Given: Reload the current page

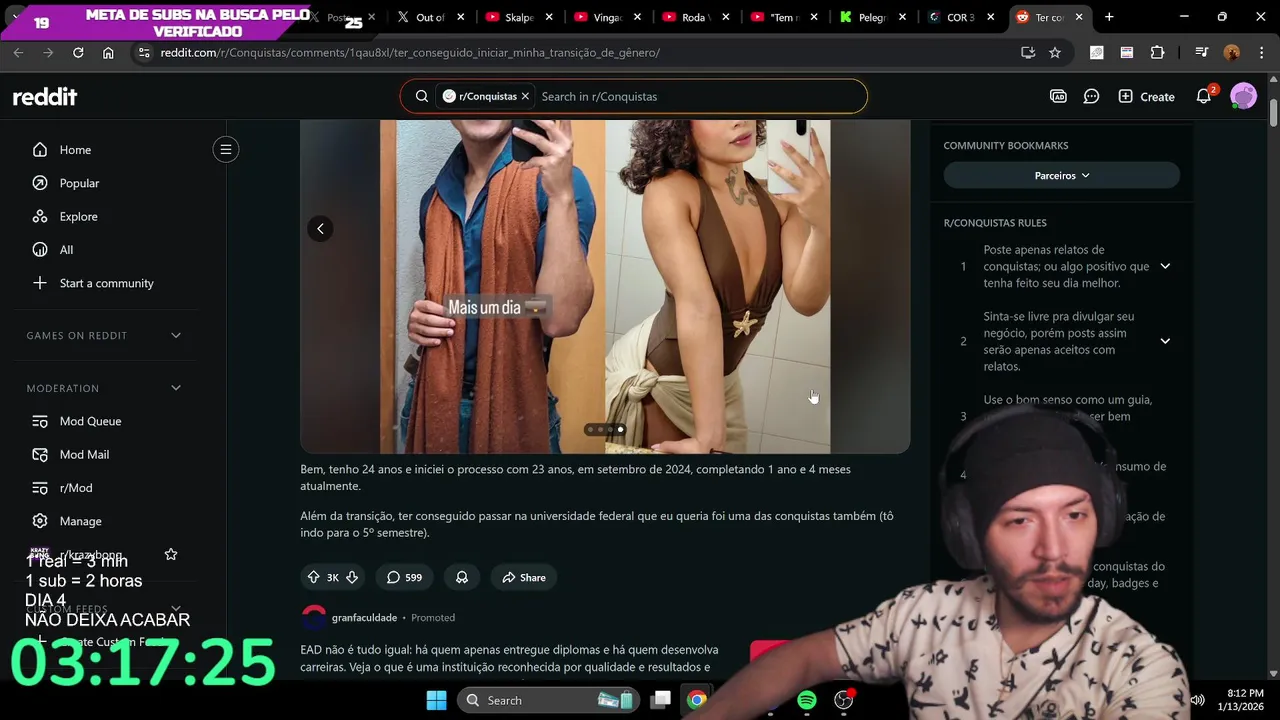Looking at the screenshot, I should pyautogui.click(x=78, y=53).
